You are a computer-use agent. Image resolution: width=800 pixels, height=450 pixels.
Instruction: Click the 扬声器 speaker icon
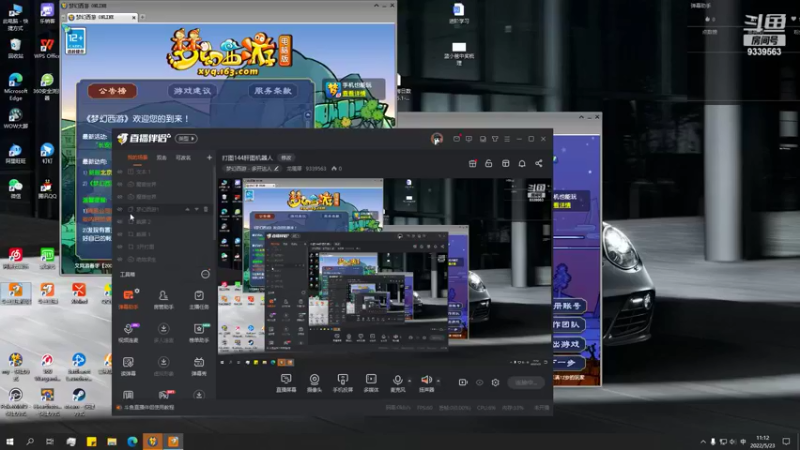(426, 380)
